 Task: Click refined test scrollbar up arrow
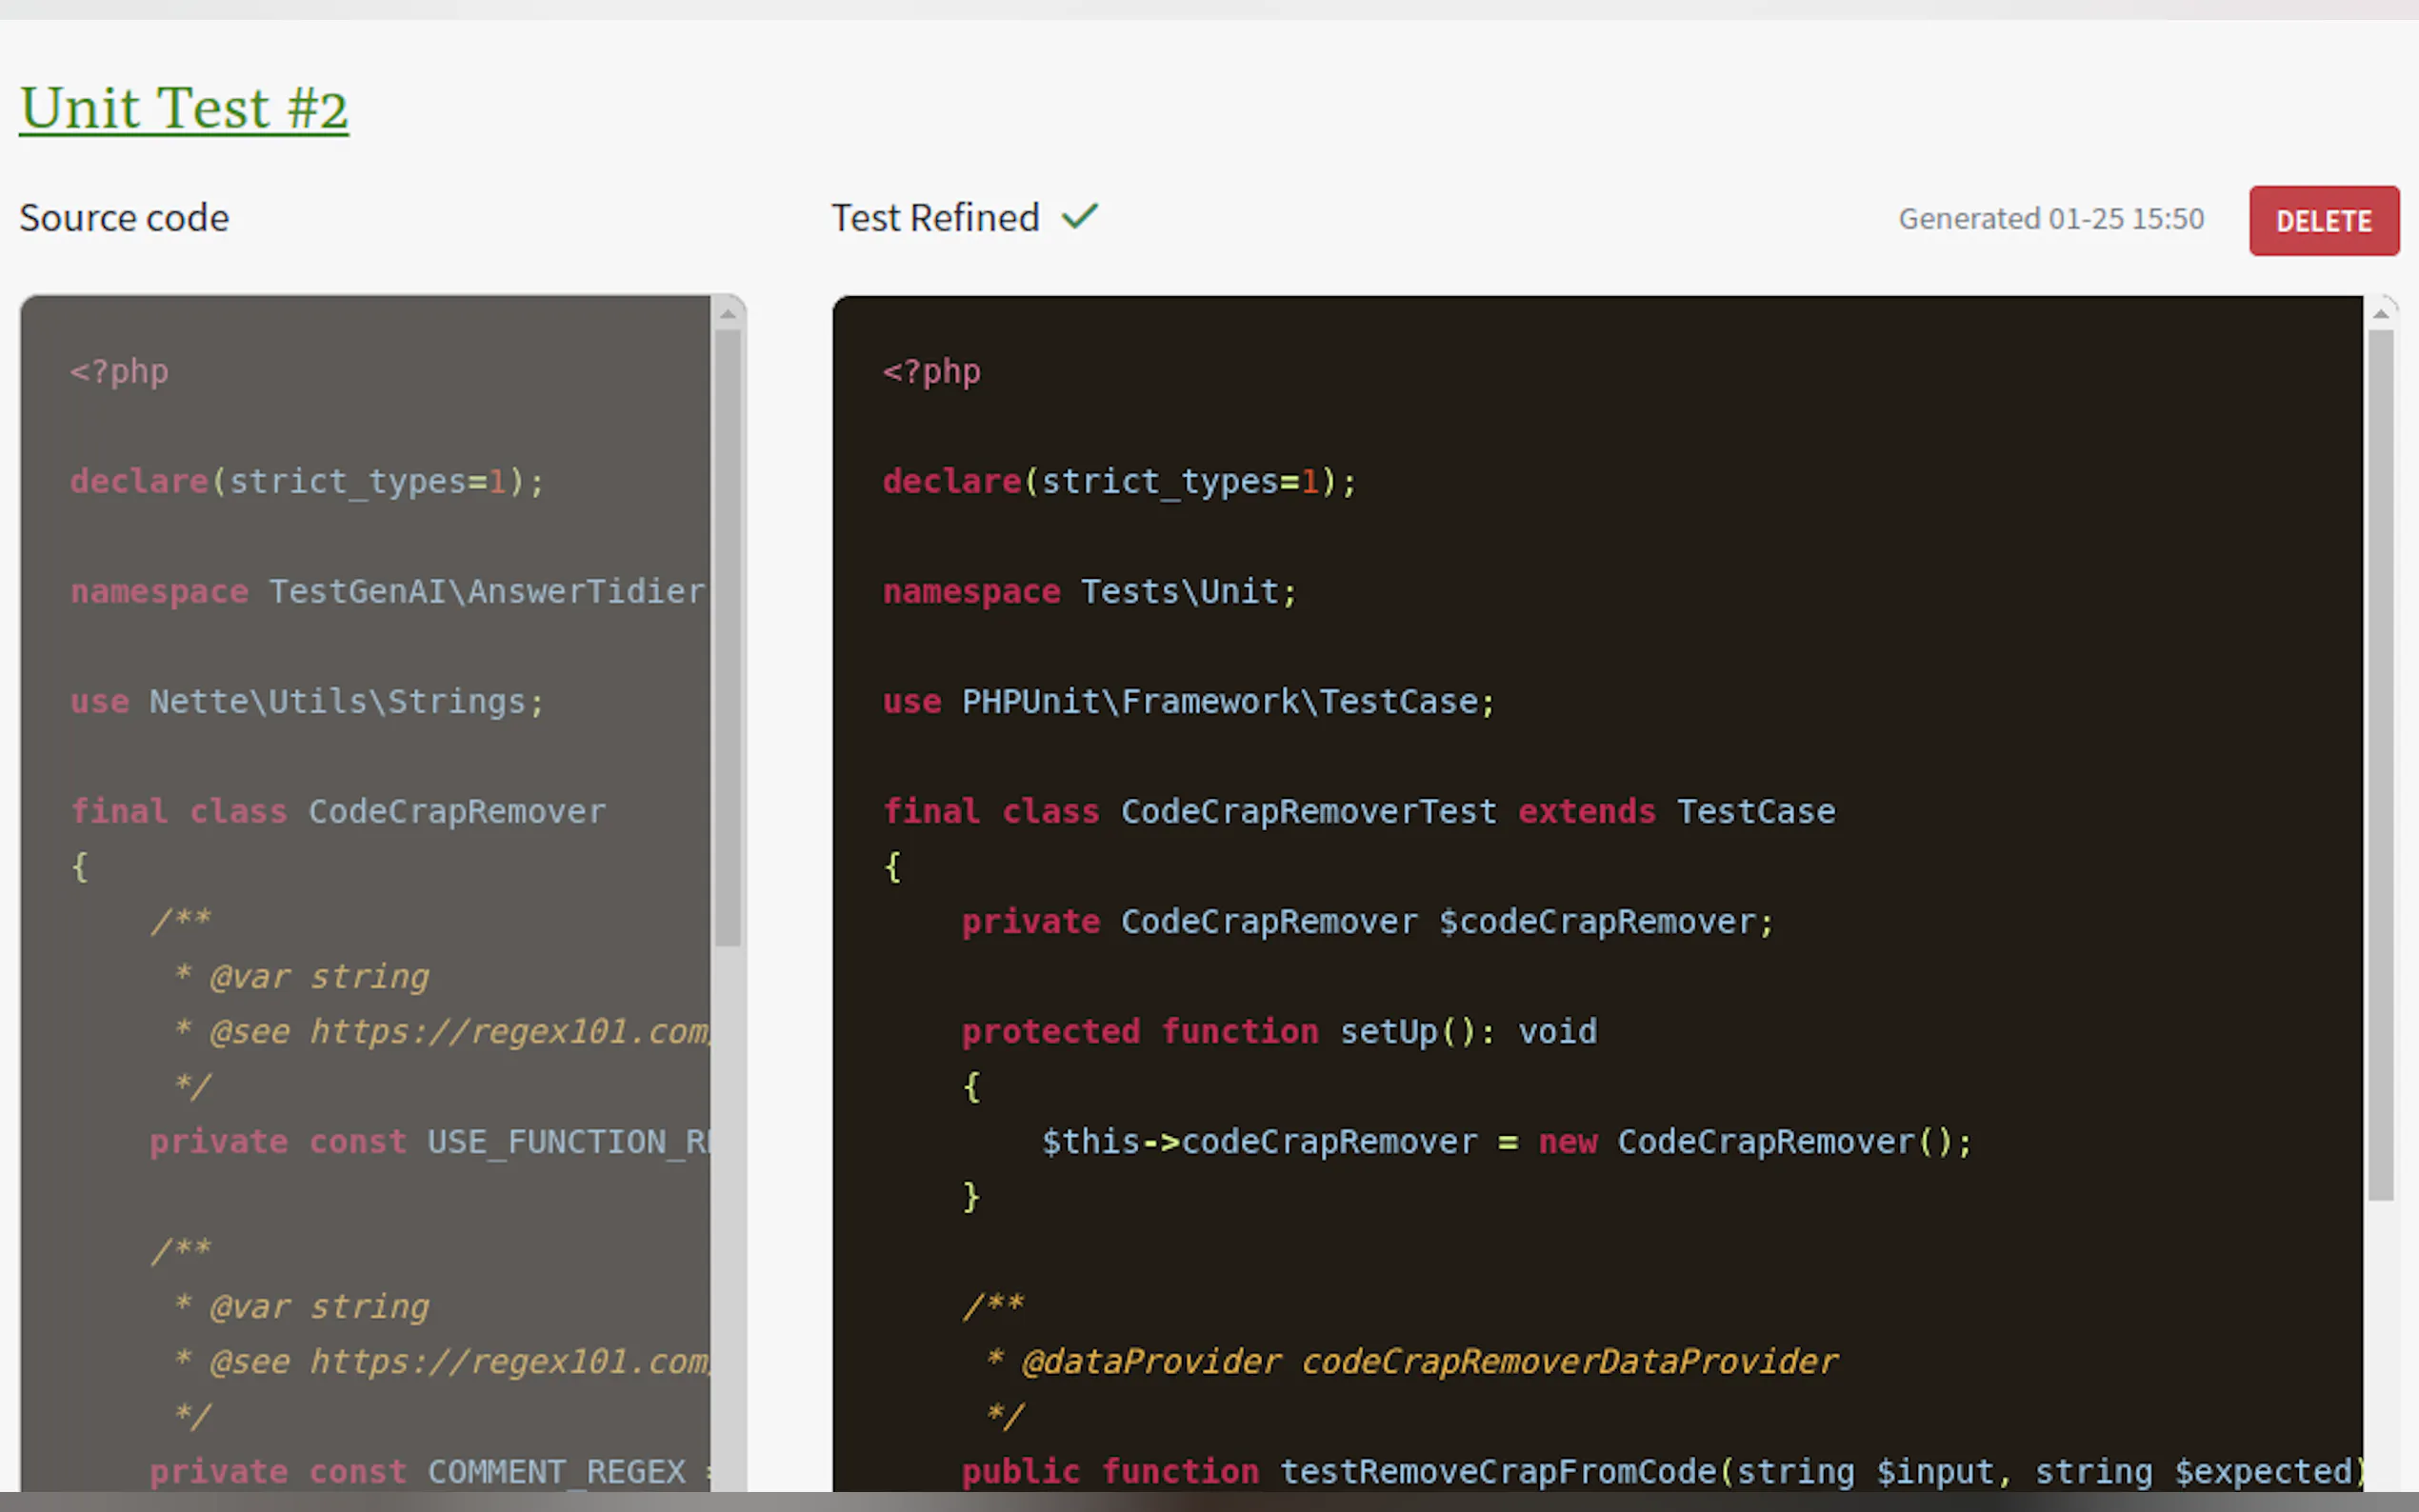tap(2381, 314)
